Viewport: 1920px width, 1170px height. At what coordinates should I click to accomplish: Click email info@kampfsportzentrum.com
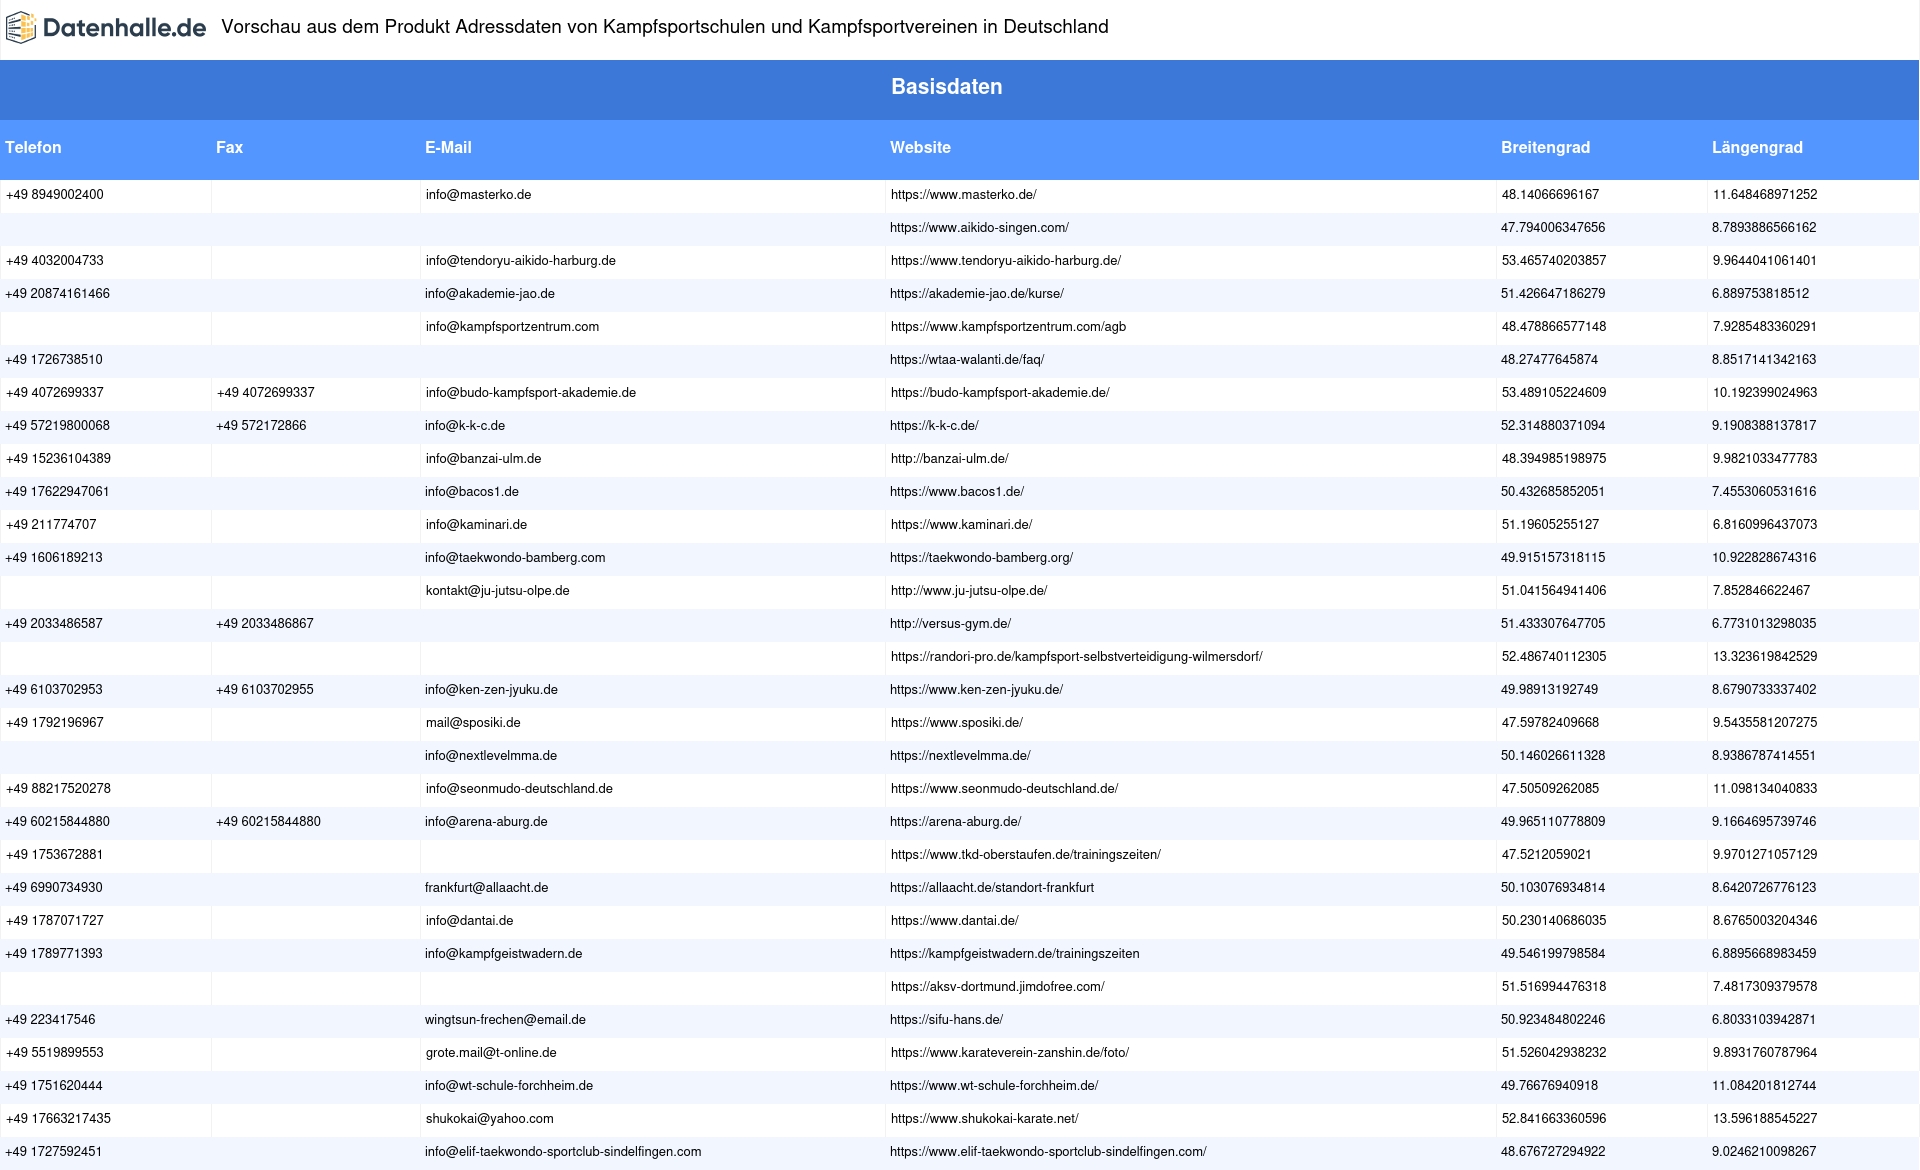(x=512, y=327)
